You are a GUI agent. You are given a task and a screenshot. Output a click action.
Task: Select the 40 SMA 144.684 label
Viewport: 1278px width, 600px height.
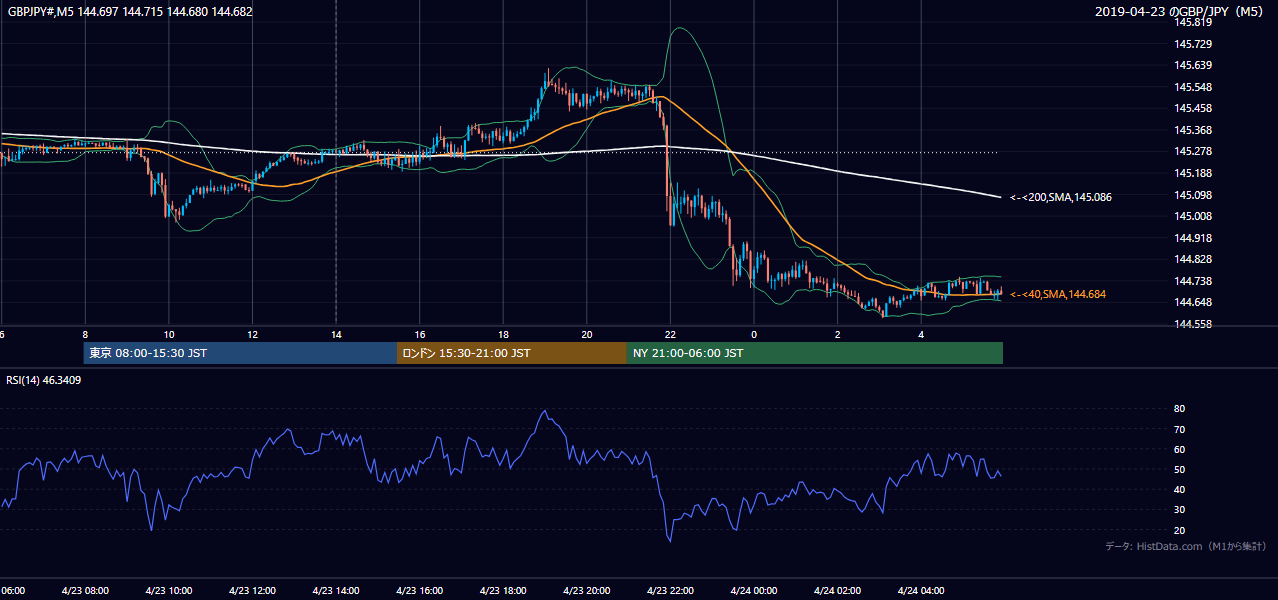1058,294
